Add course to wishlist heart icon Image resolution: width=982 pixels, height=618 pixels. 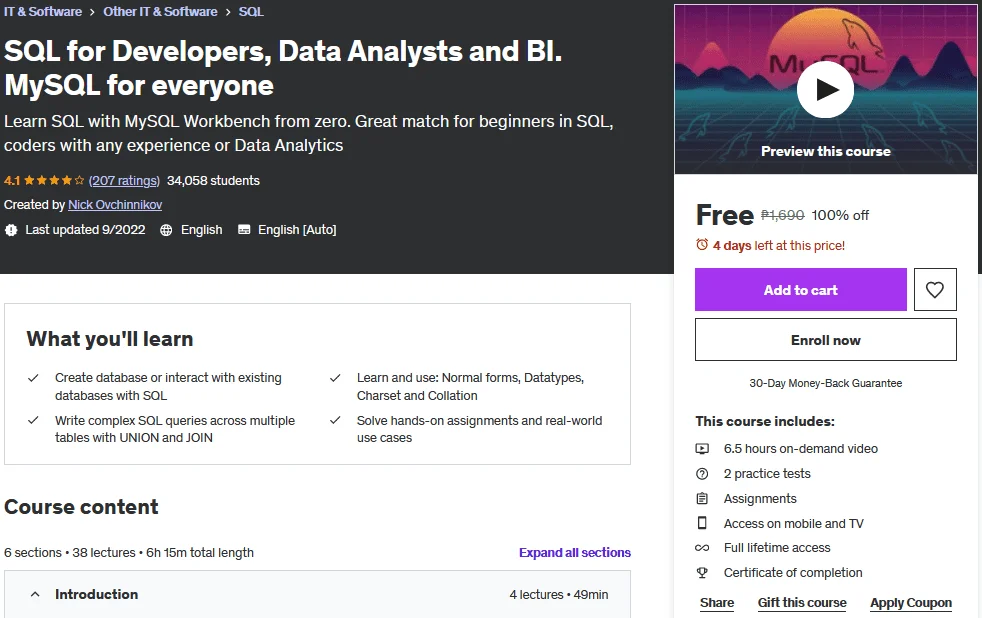coord(934,289)
